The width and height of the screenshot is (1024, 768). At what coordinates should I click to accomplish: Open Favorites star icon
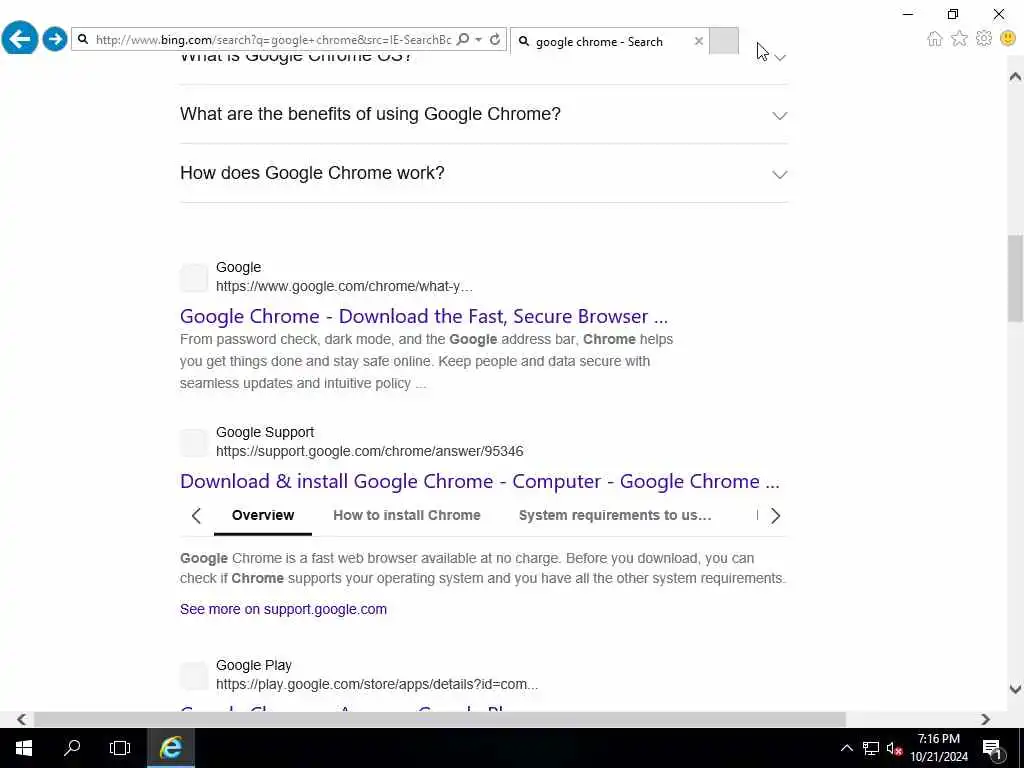click(x=959, y=39)
